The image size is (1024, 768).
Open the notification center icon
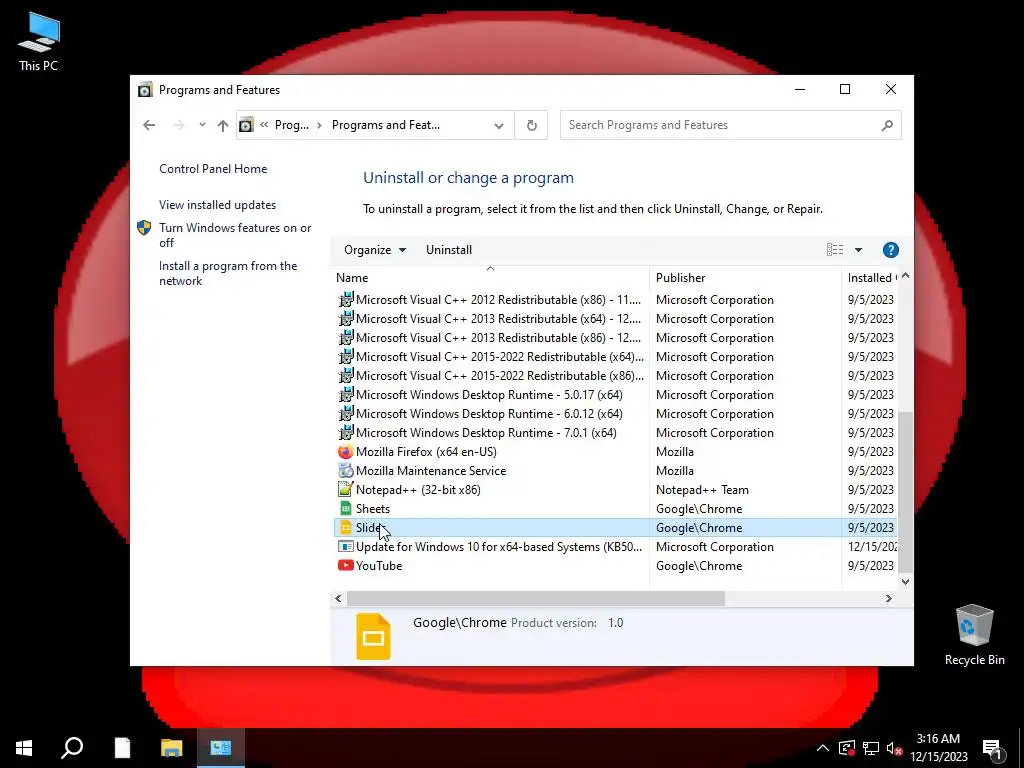click(x=992, y=748)
